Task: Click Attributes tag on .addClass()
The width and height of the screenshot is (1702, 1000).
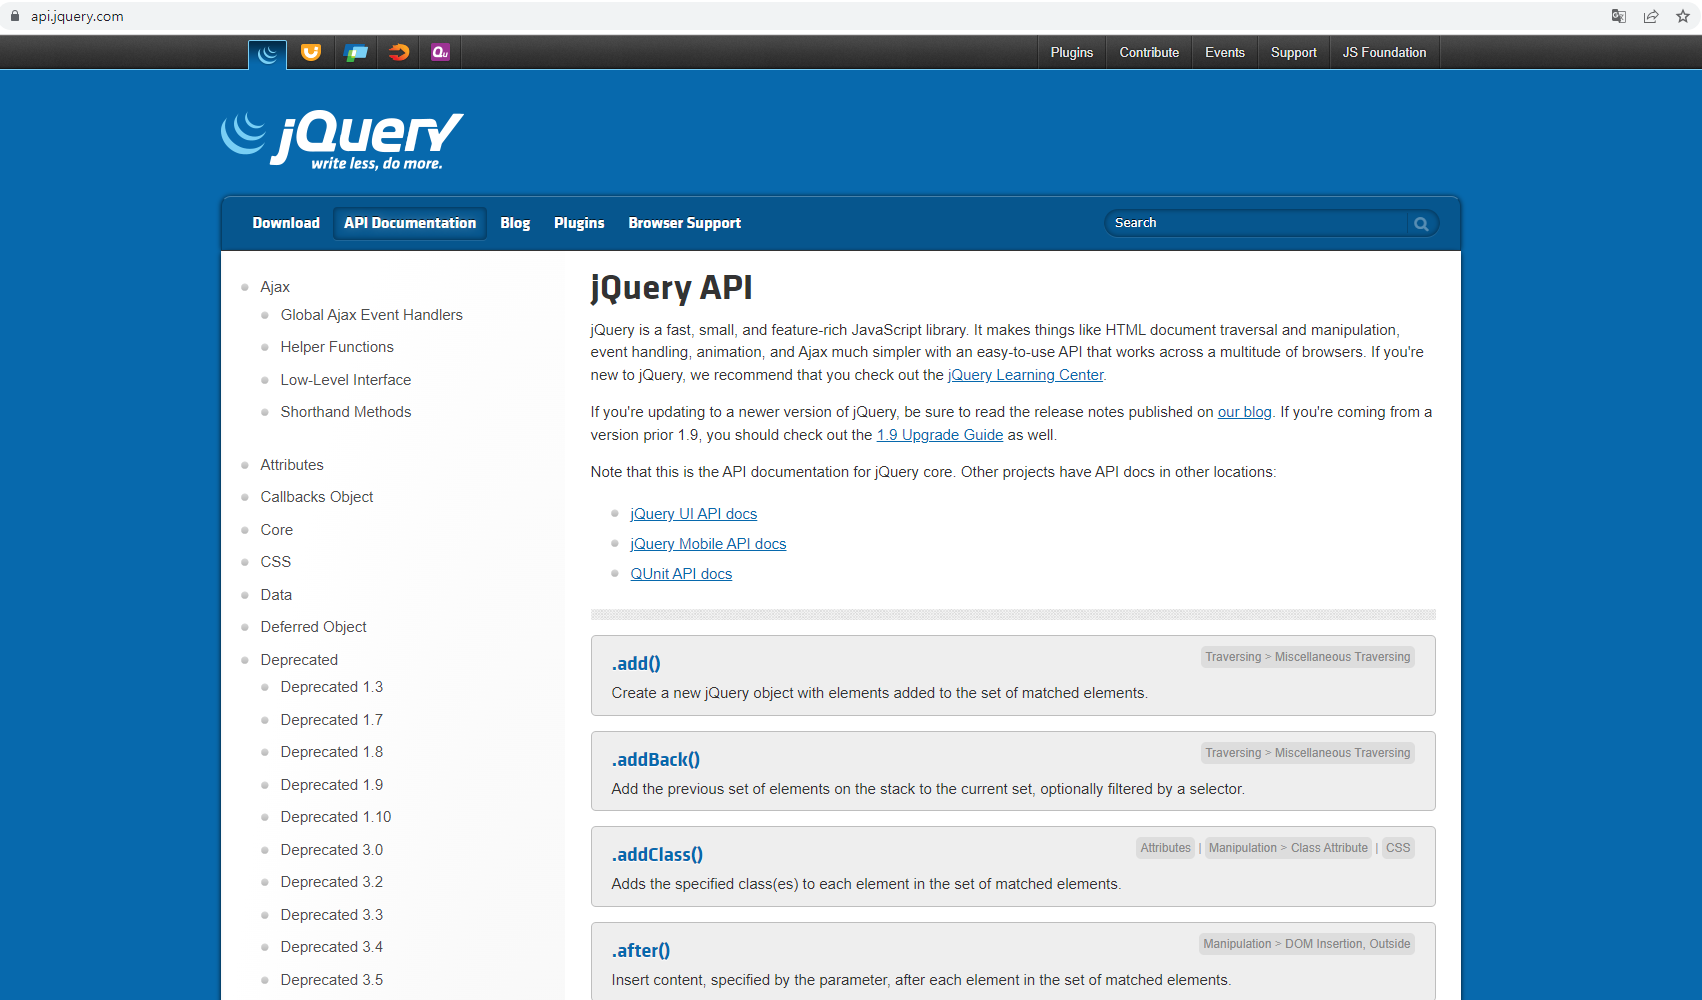Action: tap(1166, 848)
